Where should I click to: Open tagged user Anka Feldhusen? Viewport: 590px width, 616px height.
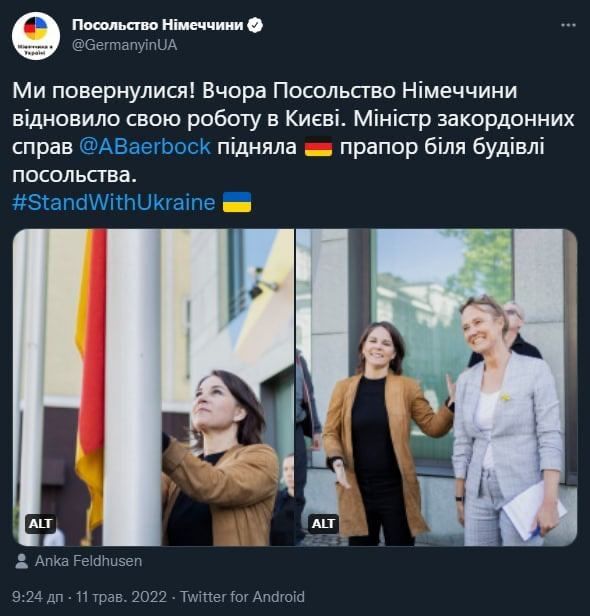(88, 561)
